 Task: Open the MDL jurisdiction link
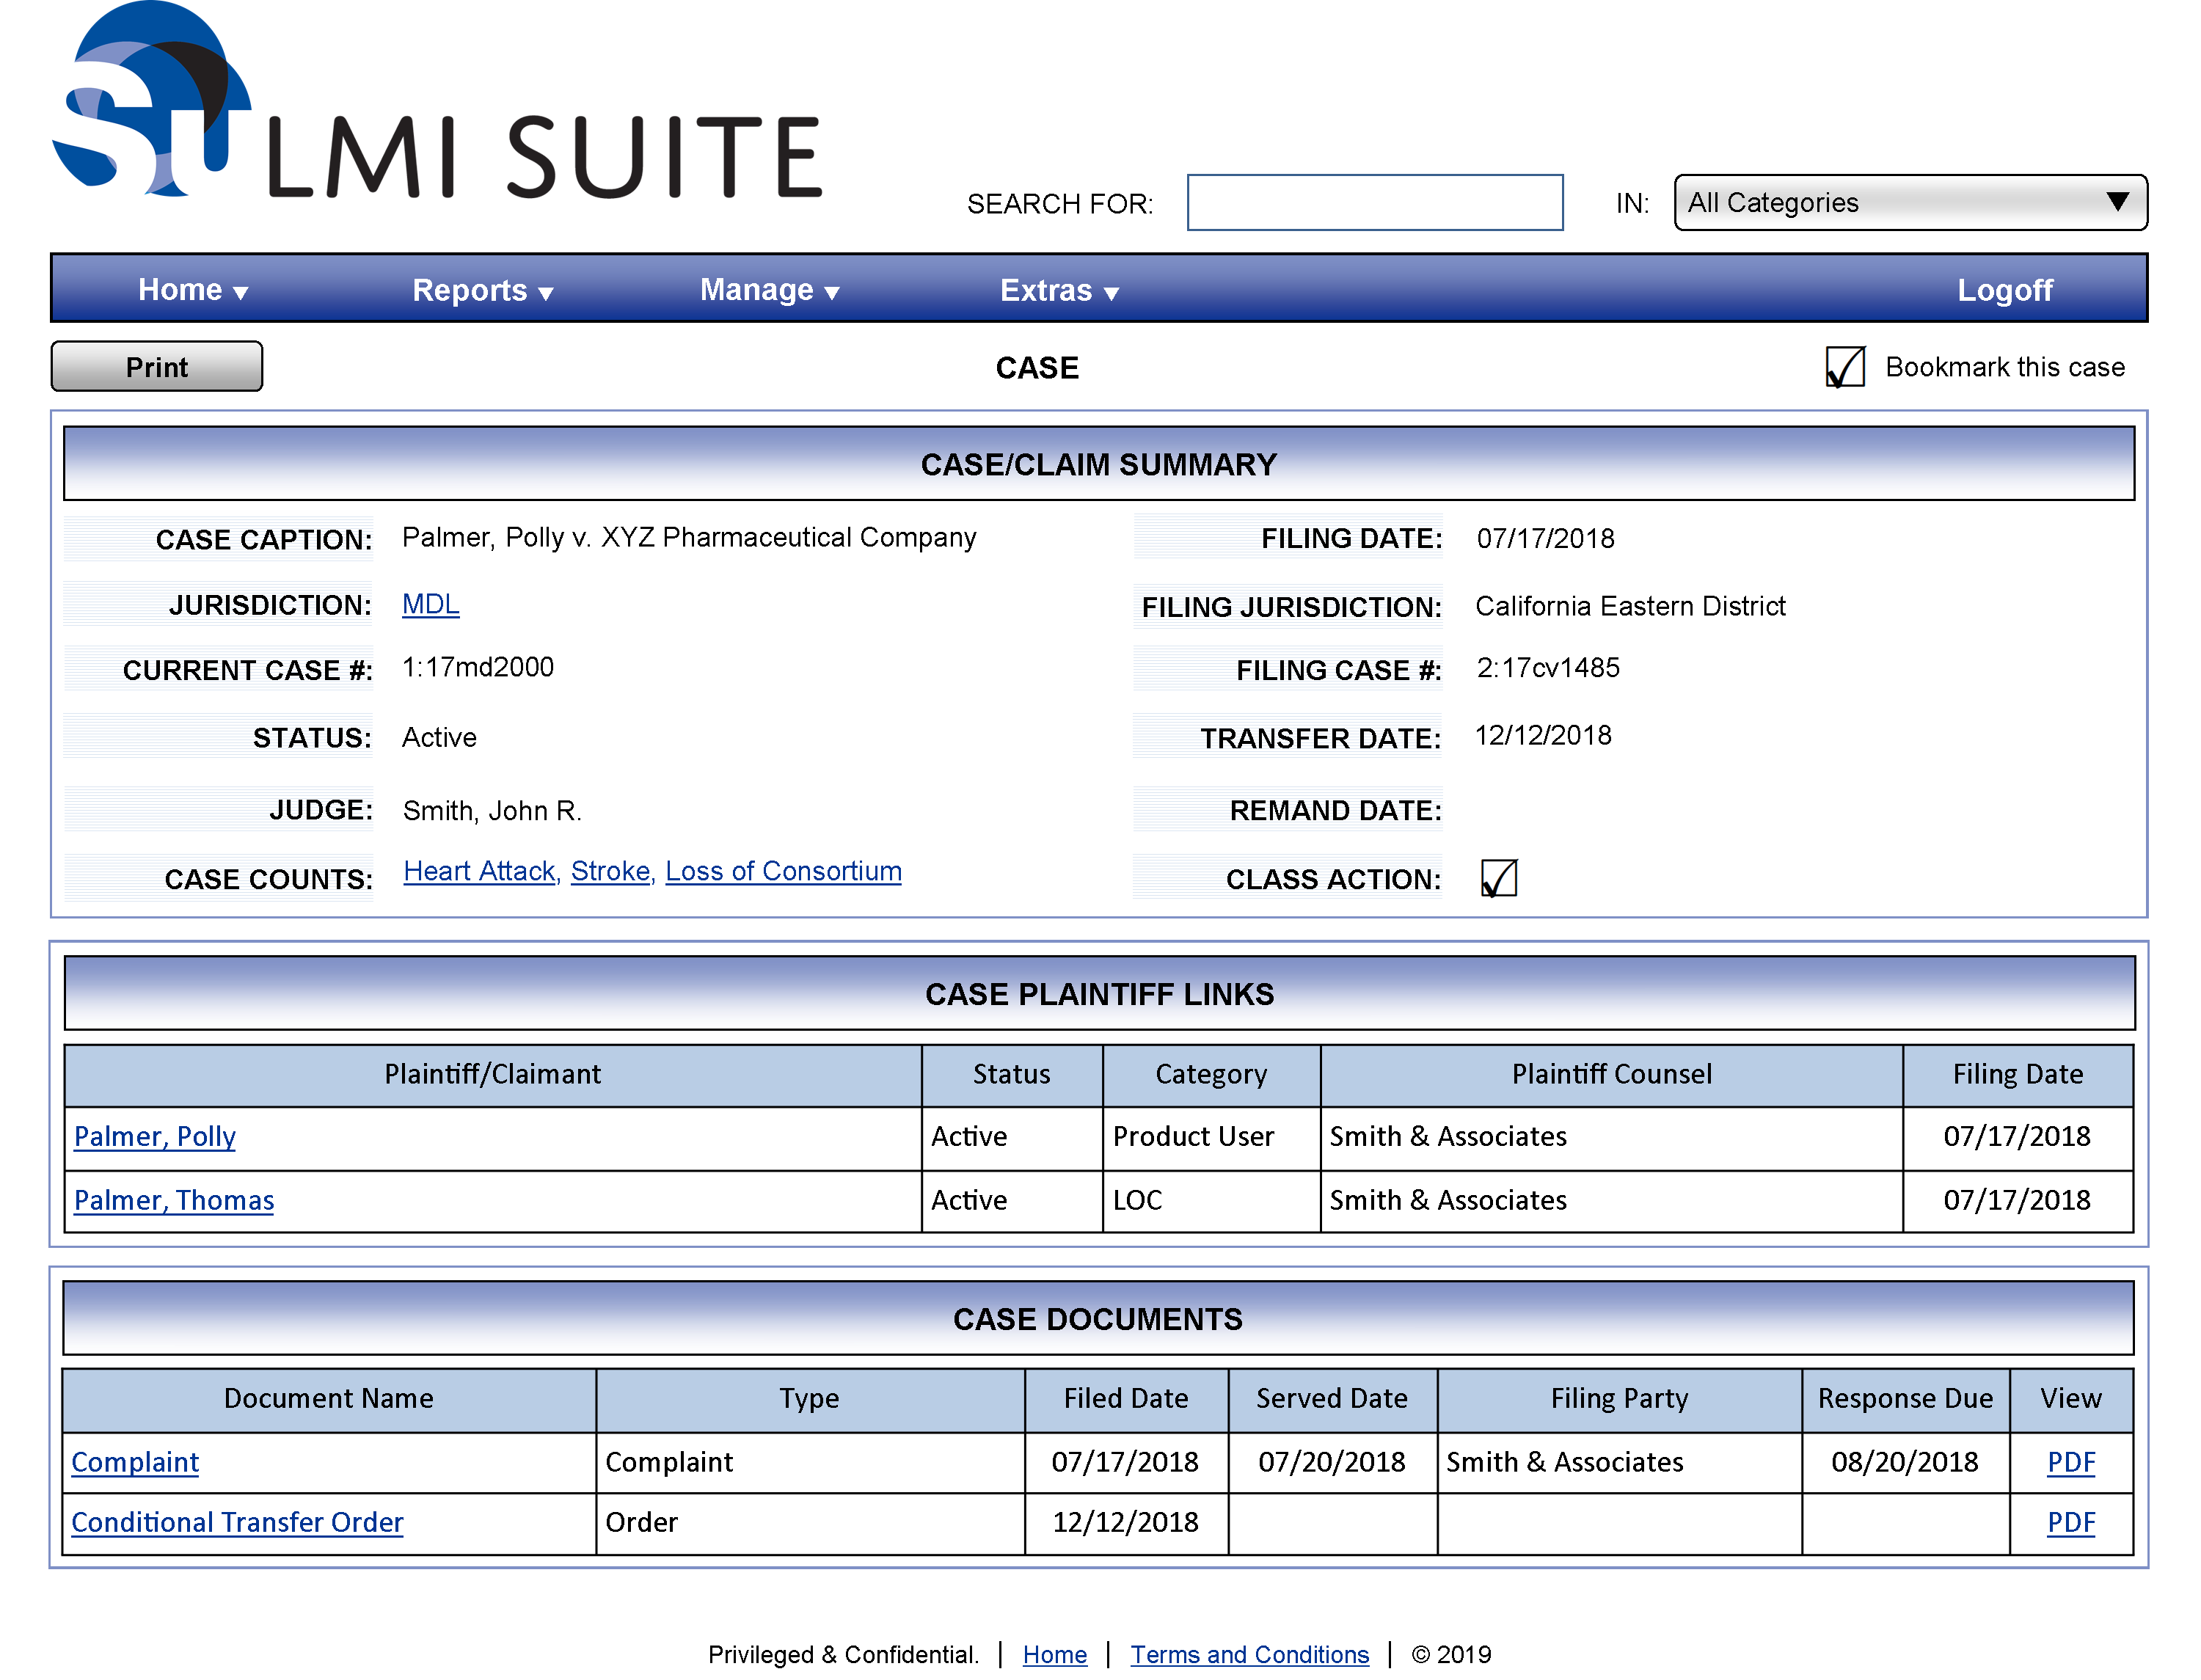tap(430, 604)
